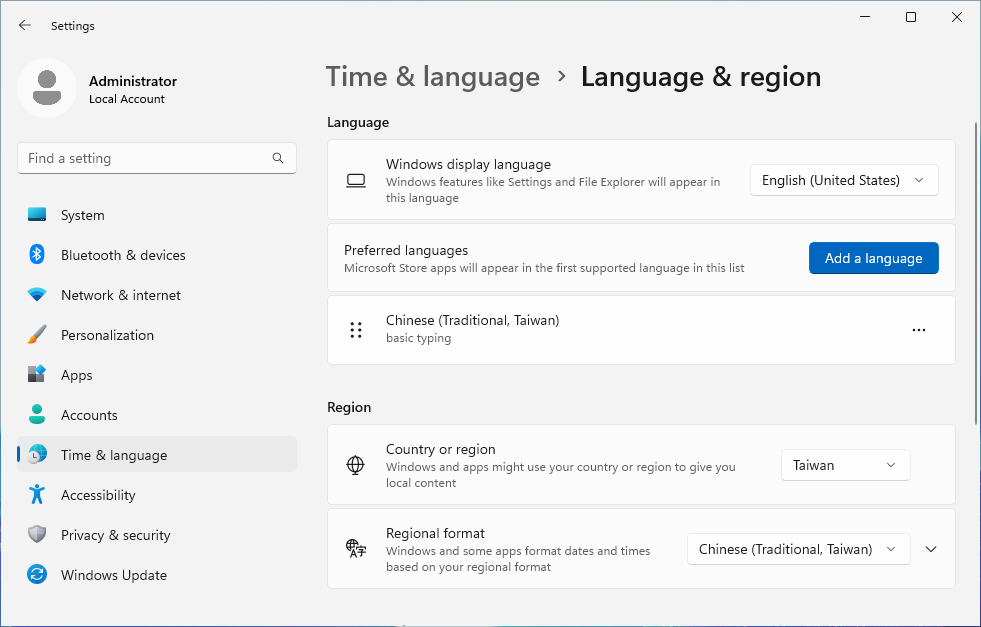The width and height of the screenshot is (981, 627).
Task: Click the Find a setting search box
Action: point(156,158)
